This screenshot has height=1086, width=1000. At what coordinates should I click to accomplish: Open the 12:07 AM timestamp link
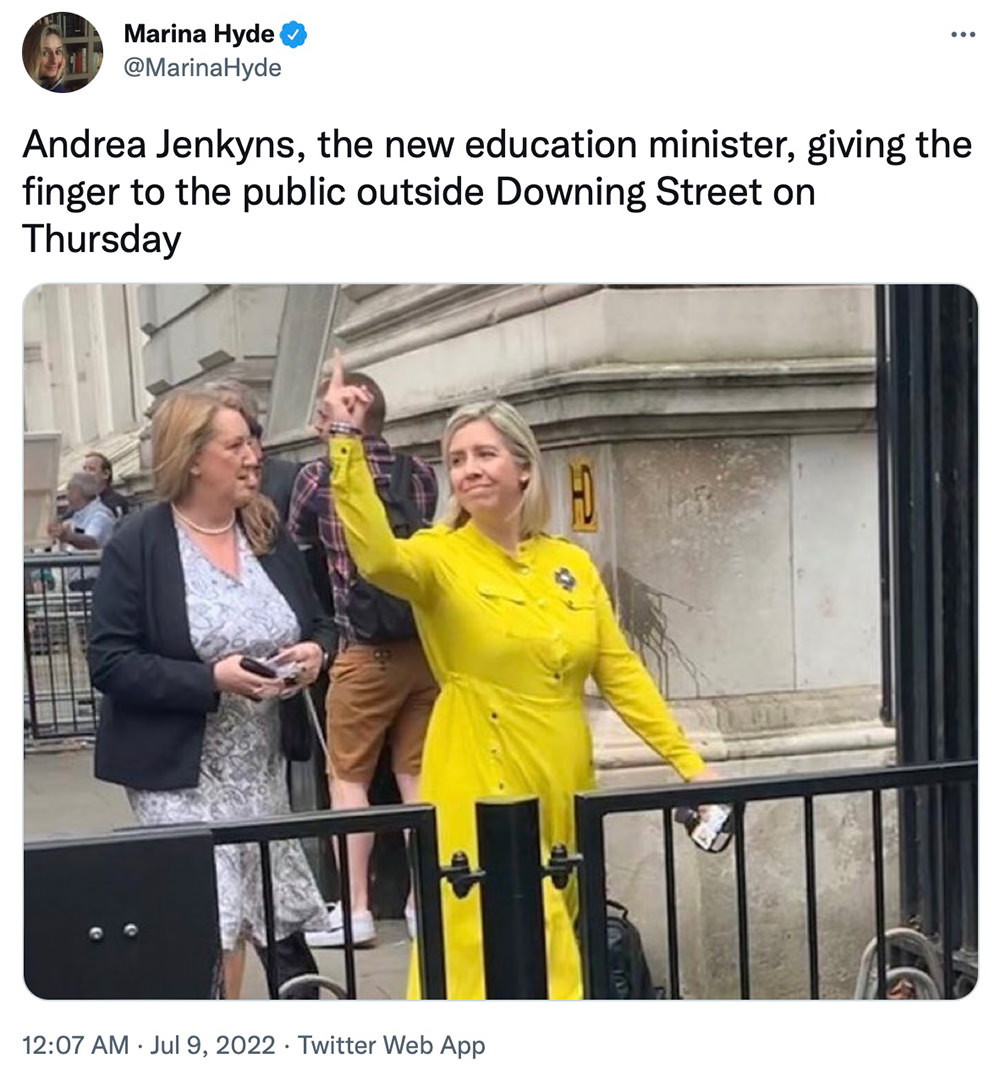coord(75,1045)
